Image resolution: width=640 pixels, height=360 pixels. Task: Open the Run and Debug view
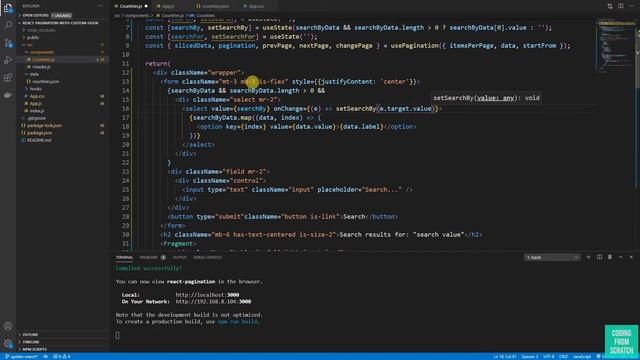[x=8, y=60]
